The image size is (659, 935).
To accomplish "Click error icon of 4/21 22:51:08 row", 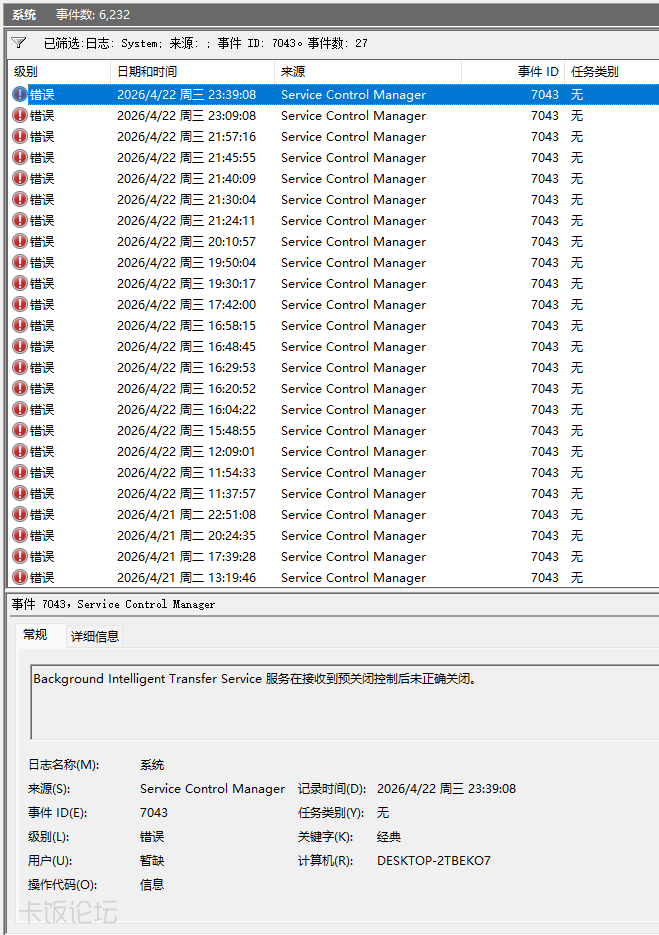I will pos(20,514).
